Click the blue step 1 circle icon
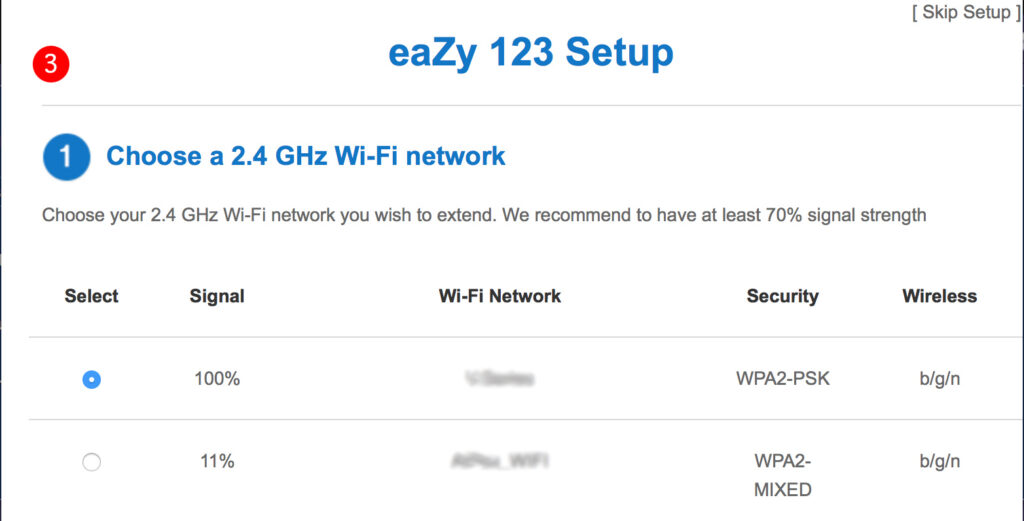The width and height of the screenshot is (1024, 521). tap(66, 157)
